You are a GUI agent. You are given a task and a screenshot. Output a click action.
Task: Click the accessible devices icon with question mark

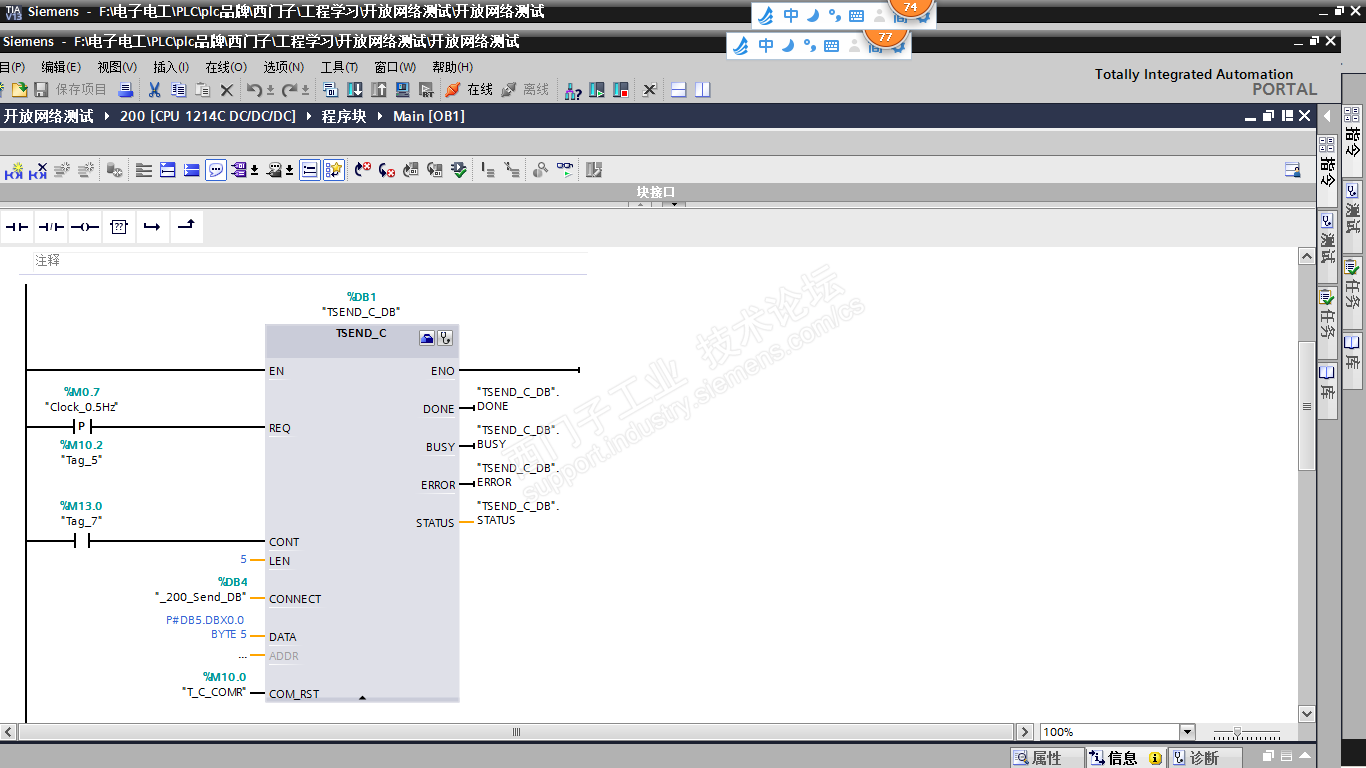tap(573, 90)
